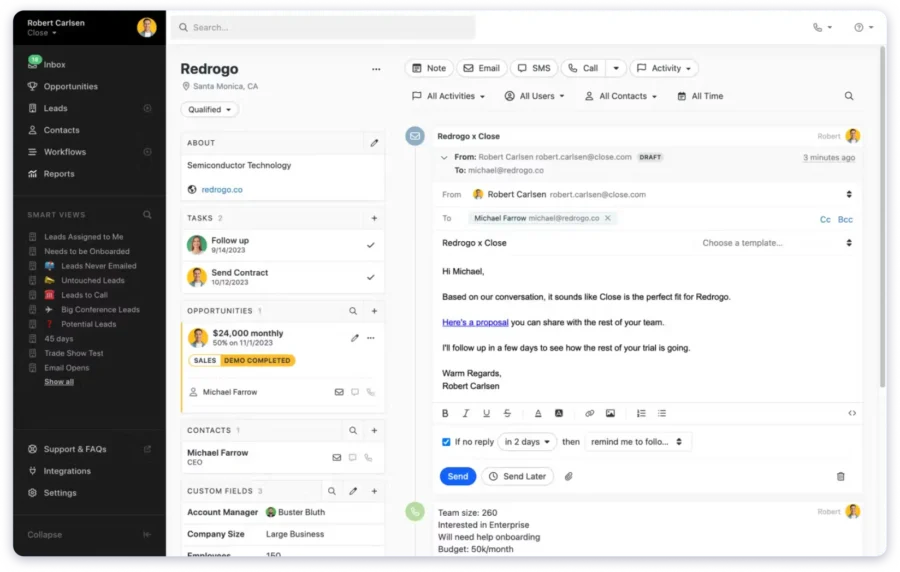
Task: Click Show all smart views
Action: click(x=59, y=382)
